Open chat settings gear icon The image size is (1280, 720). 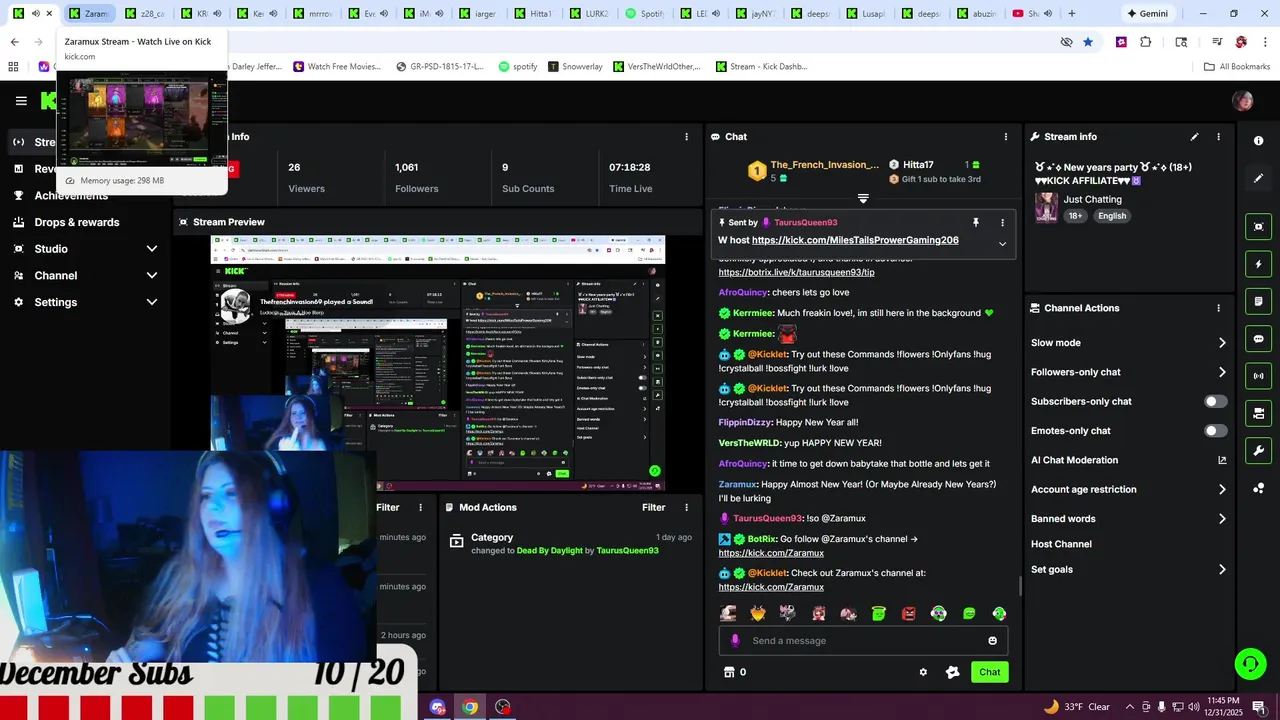[923, 672]
